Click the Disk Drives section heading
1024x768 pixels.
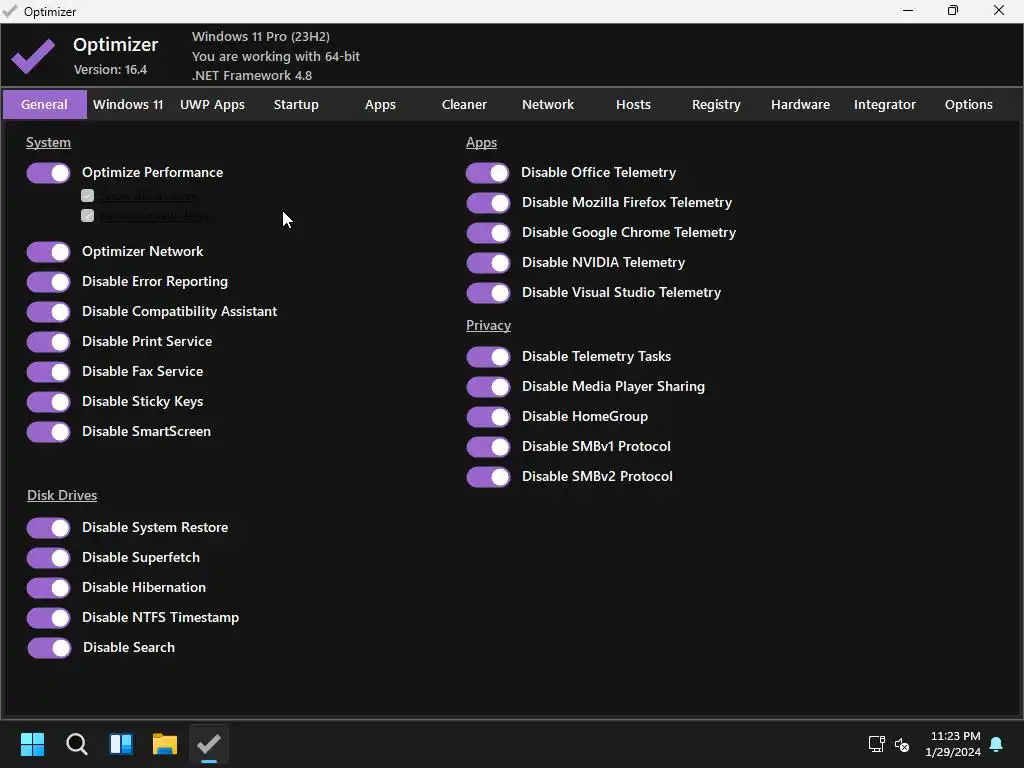point(62,495)
